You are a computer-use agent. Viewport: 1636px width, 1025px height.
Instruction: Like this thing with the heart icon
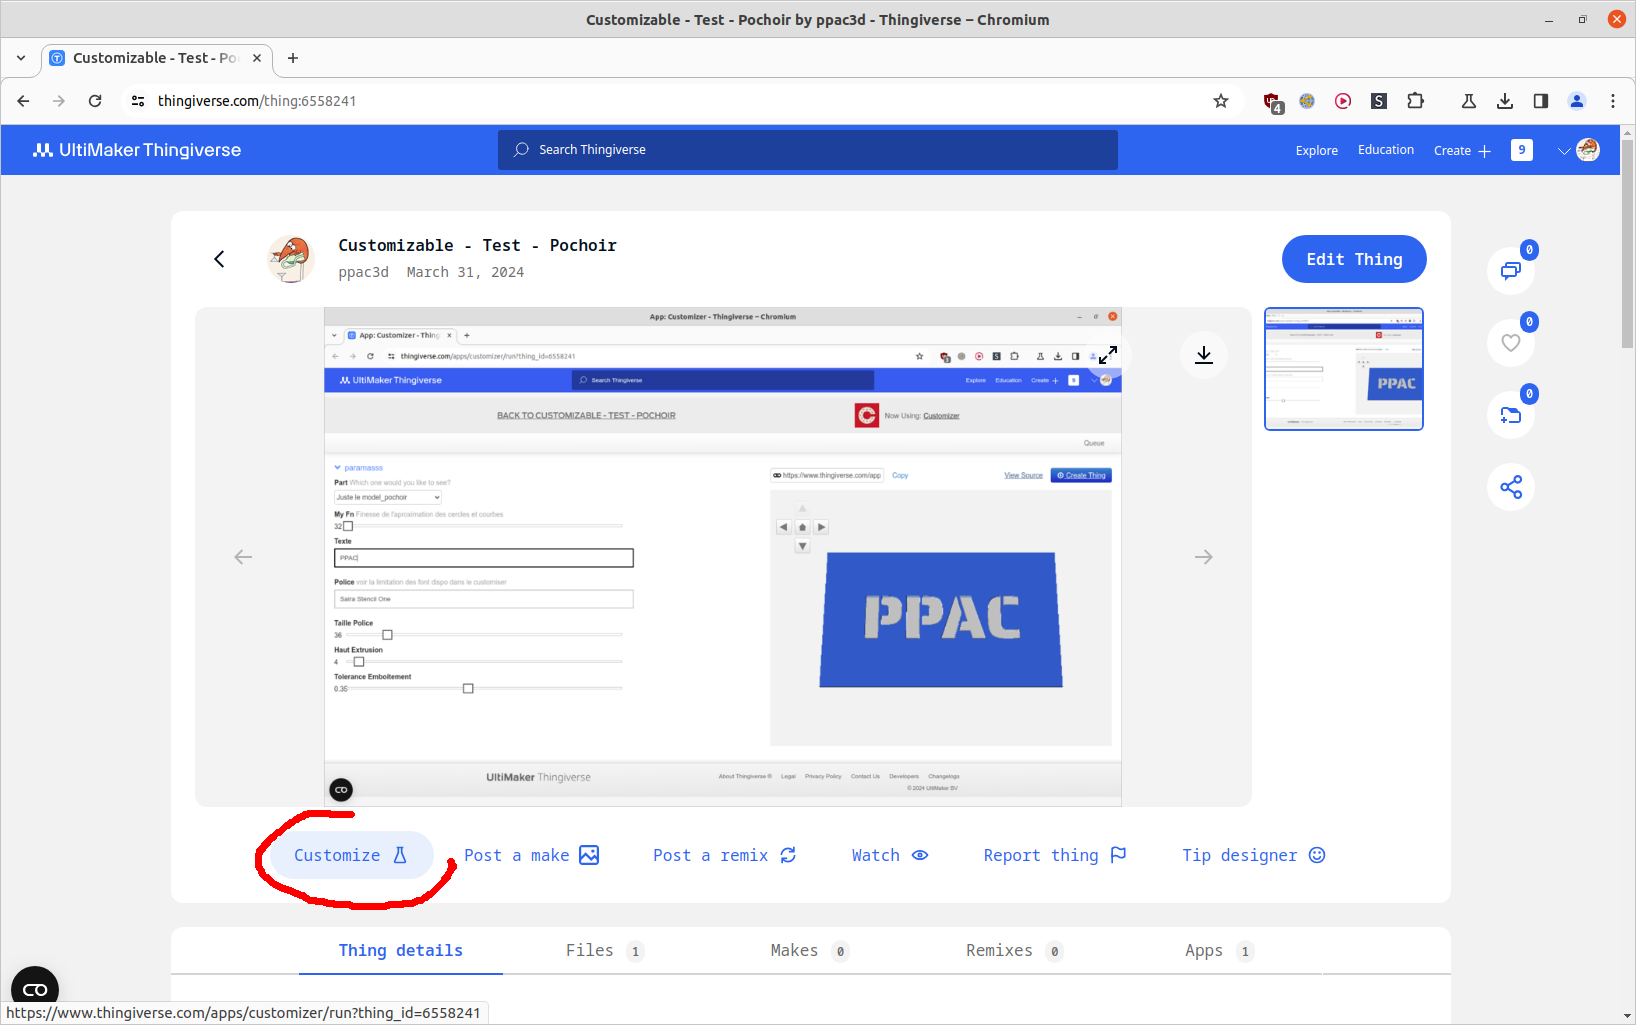point(1511,342)
